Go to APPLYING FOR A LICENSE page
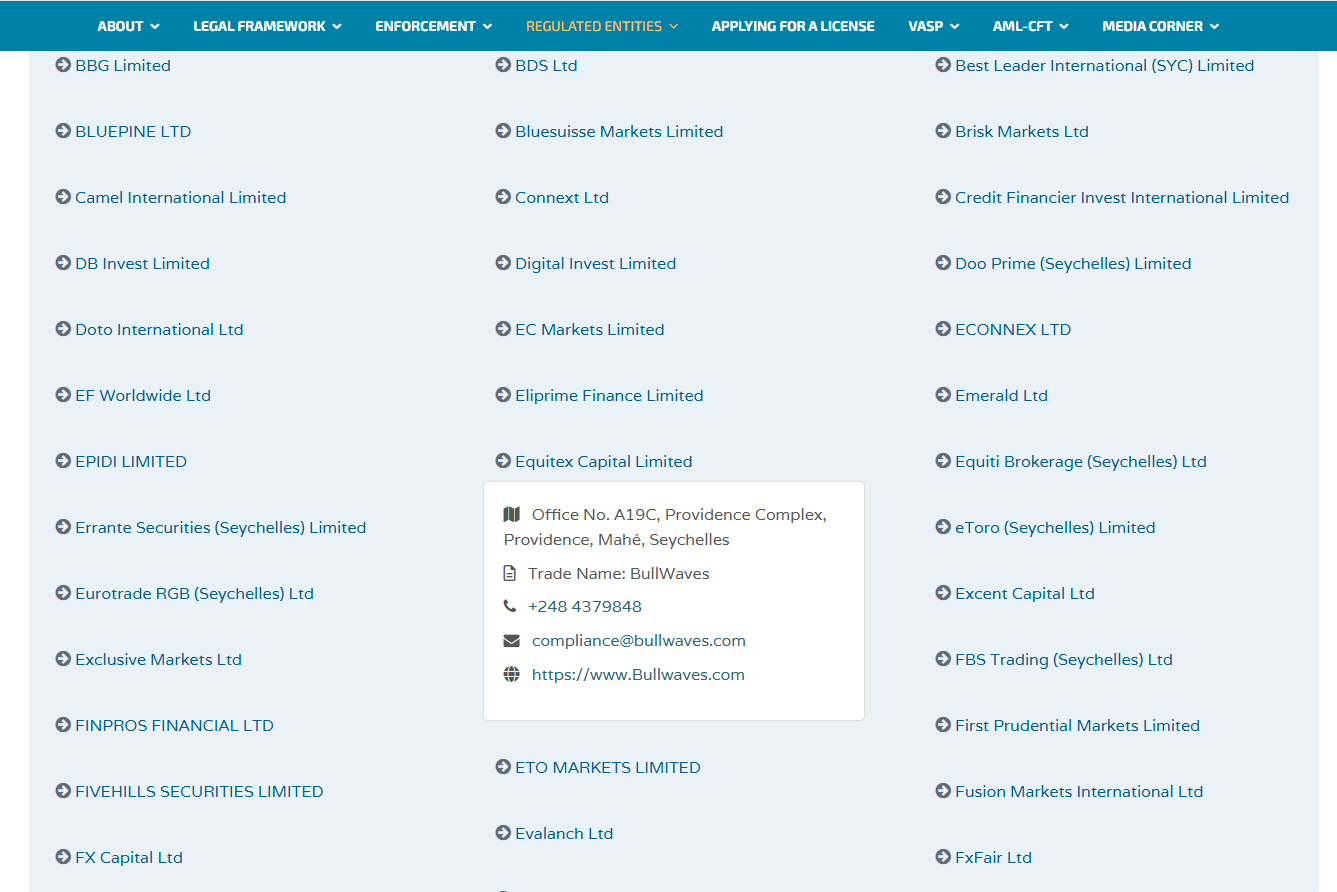Image resolution: width=1337 pixels, height=892 pixels. (x=793, y=26)
